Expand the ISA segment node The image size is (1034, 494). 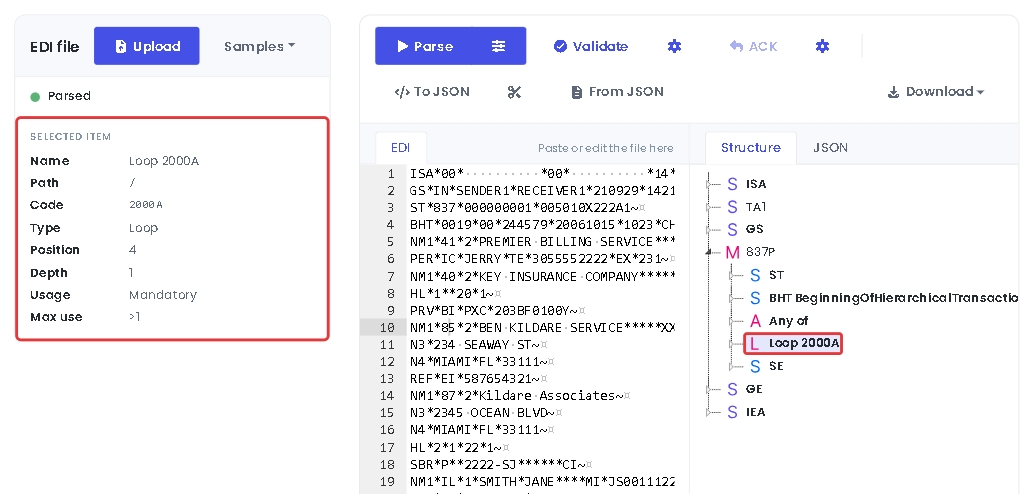(x=710, y=185)
